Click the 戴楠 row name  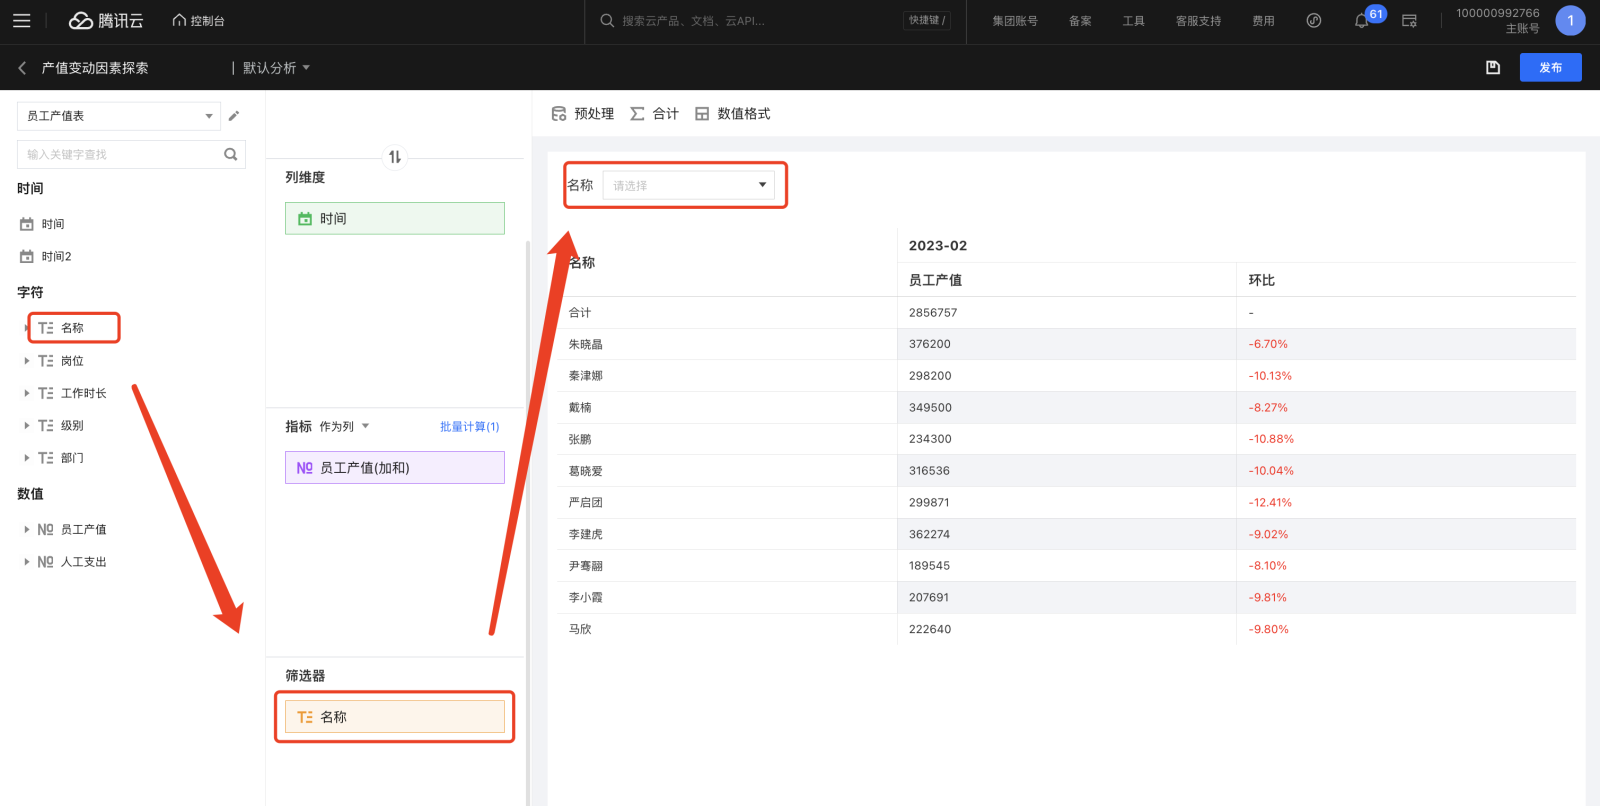tap(580, 408)
